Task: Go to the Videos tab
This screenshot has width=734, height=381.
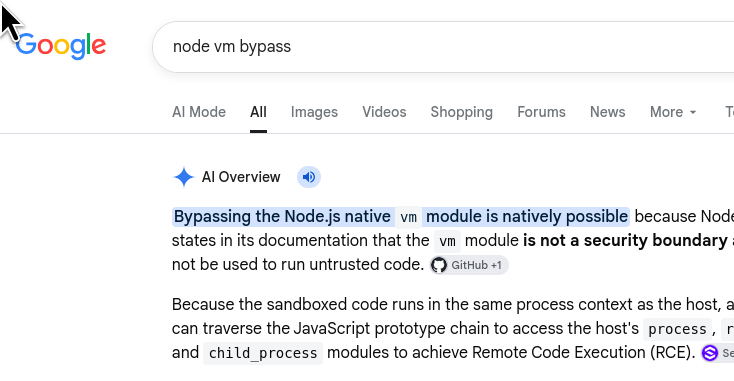Action: click(384, 112)
